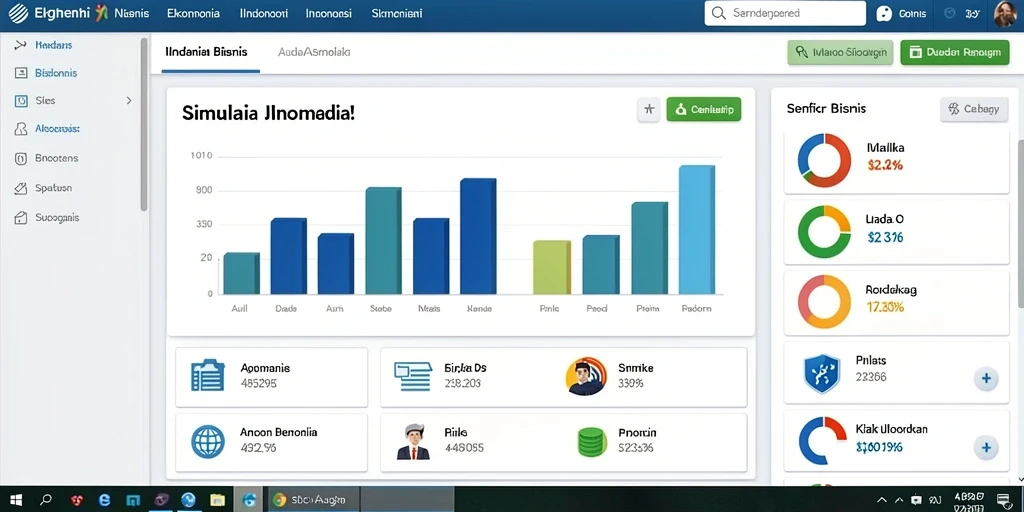1024x512 pixels.
Task: Select the Haidans sidebar label
Action: [54, 45]
